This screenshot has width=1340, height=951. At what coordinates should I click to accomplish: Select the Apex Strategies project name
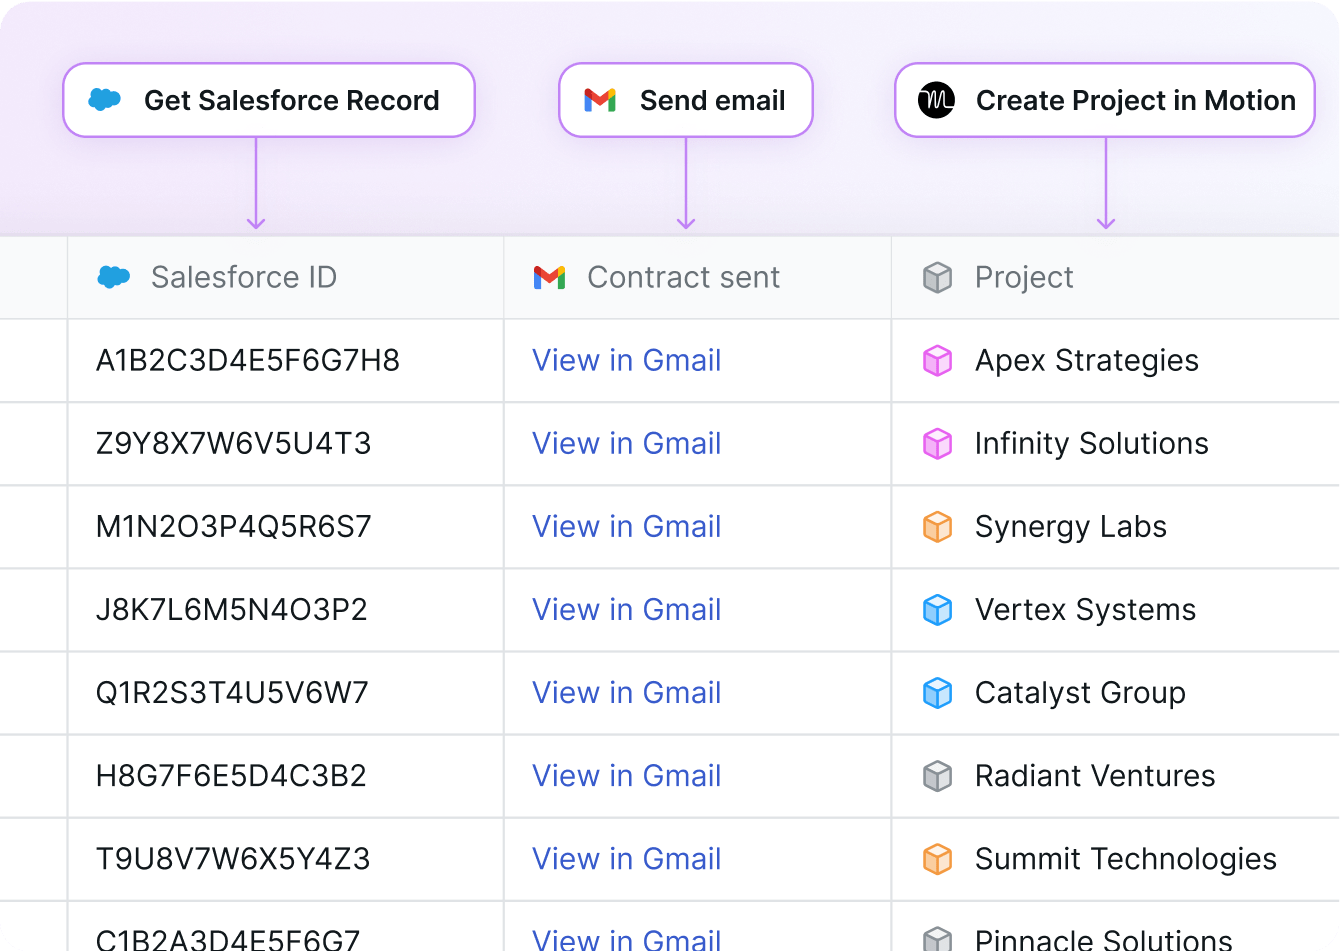pyautogui.click(x=1087, y=360)
